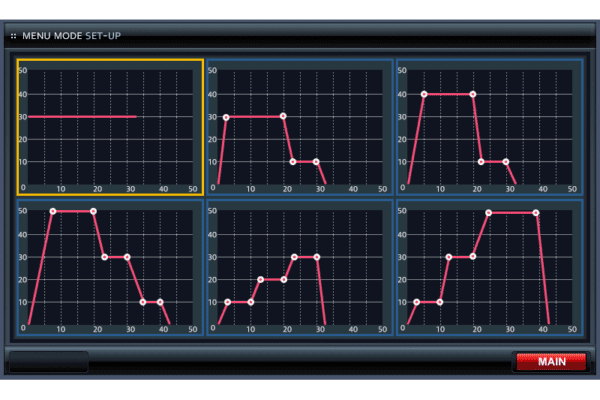Click last node at 50 in bottom-right graph
This screenshot has width=600, height=400.
pyautogui.click(x=537, y=212)
